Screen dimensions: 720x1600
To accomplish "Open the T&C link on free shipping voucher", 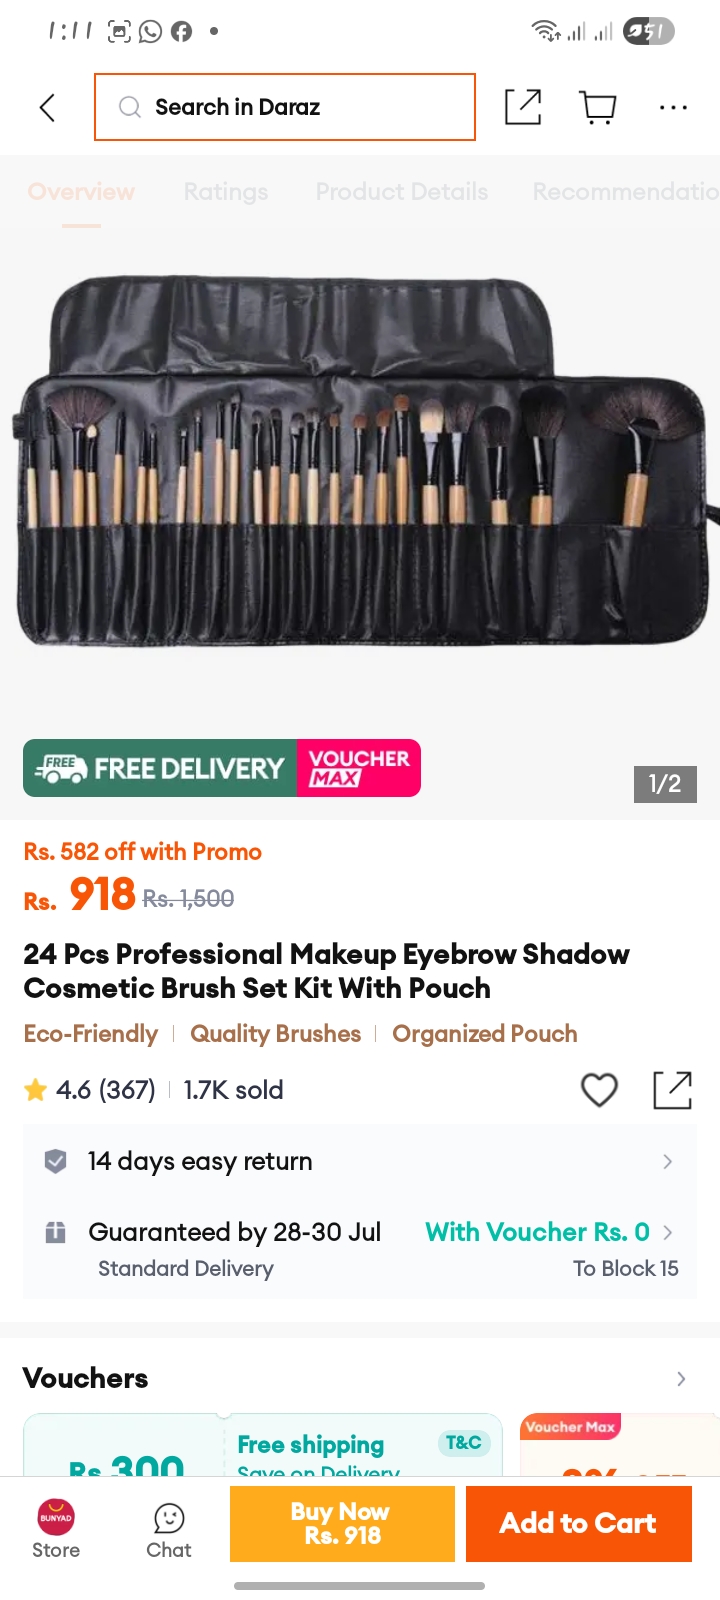I will point(464,1442).
